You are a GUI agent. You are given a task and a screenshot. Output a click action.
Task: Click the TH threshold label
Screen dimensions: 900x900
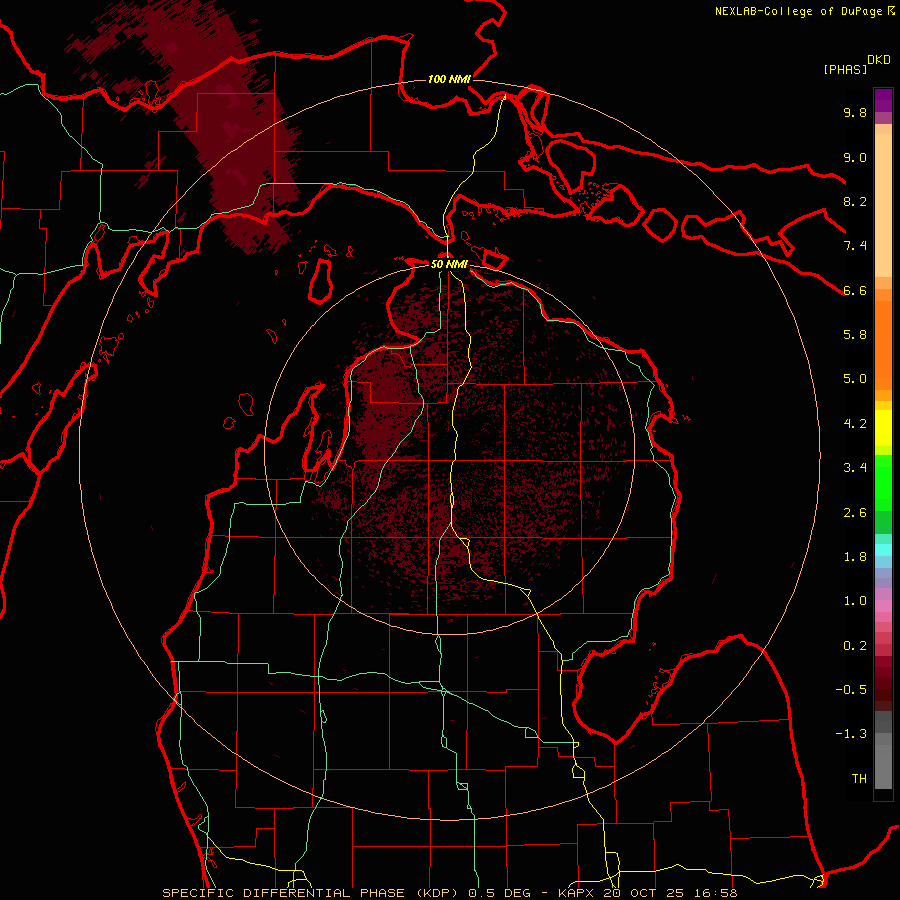pyautogui.click(x=859, y=779)
